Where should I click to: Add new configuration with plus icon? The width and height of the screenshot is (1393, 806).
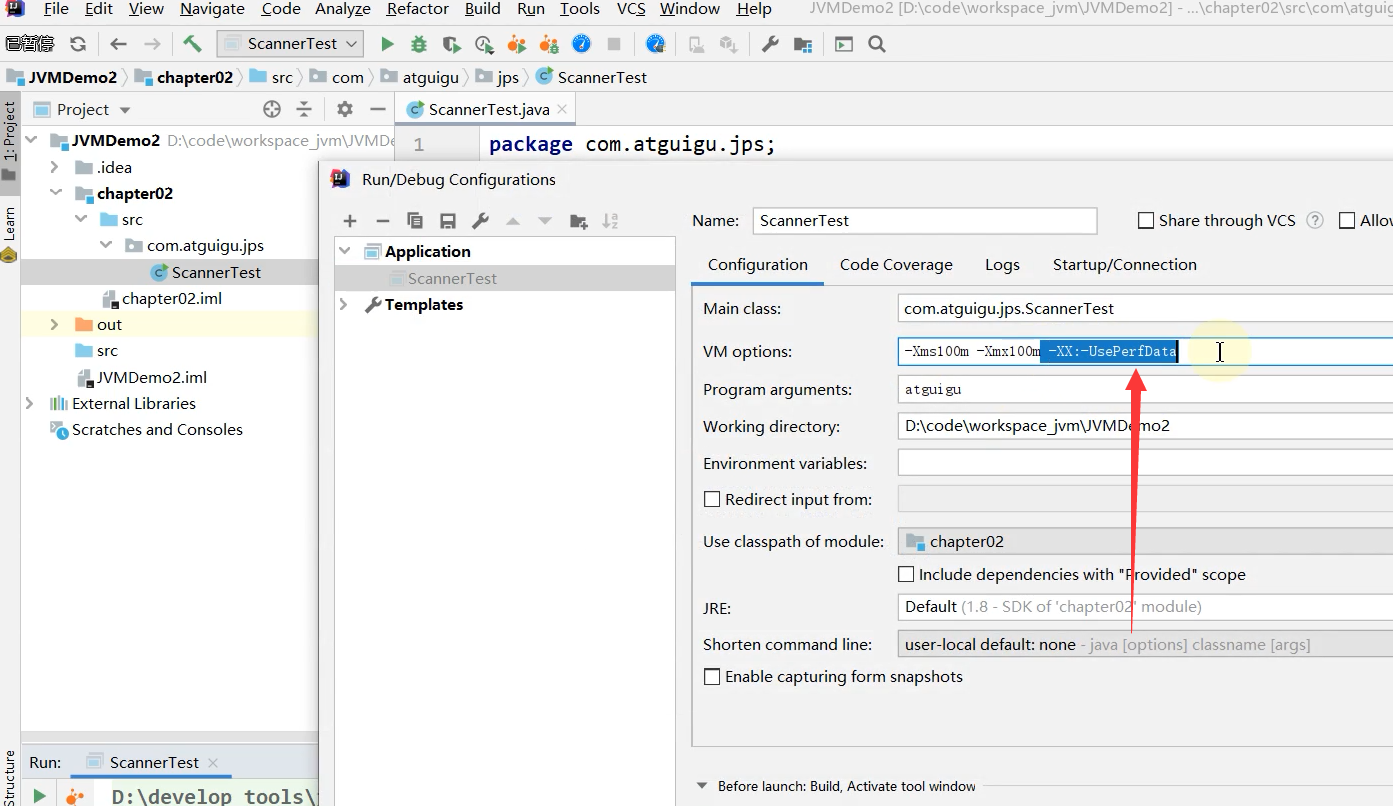coord(350,221)
